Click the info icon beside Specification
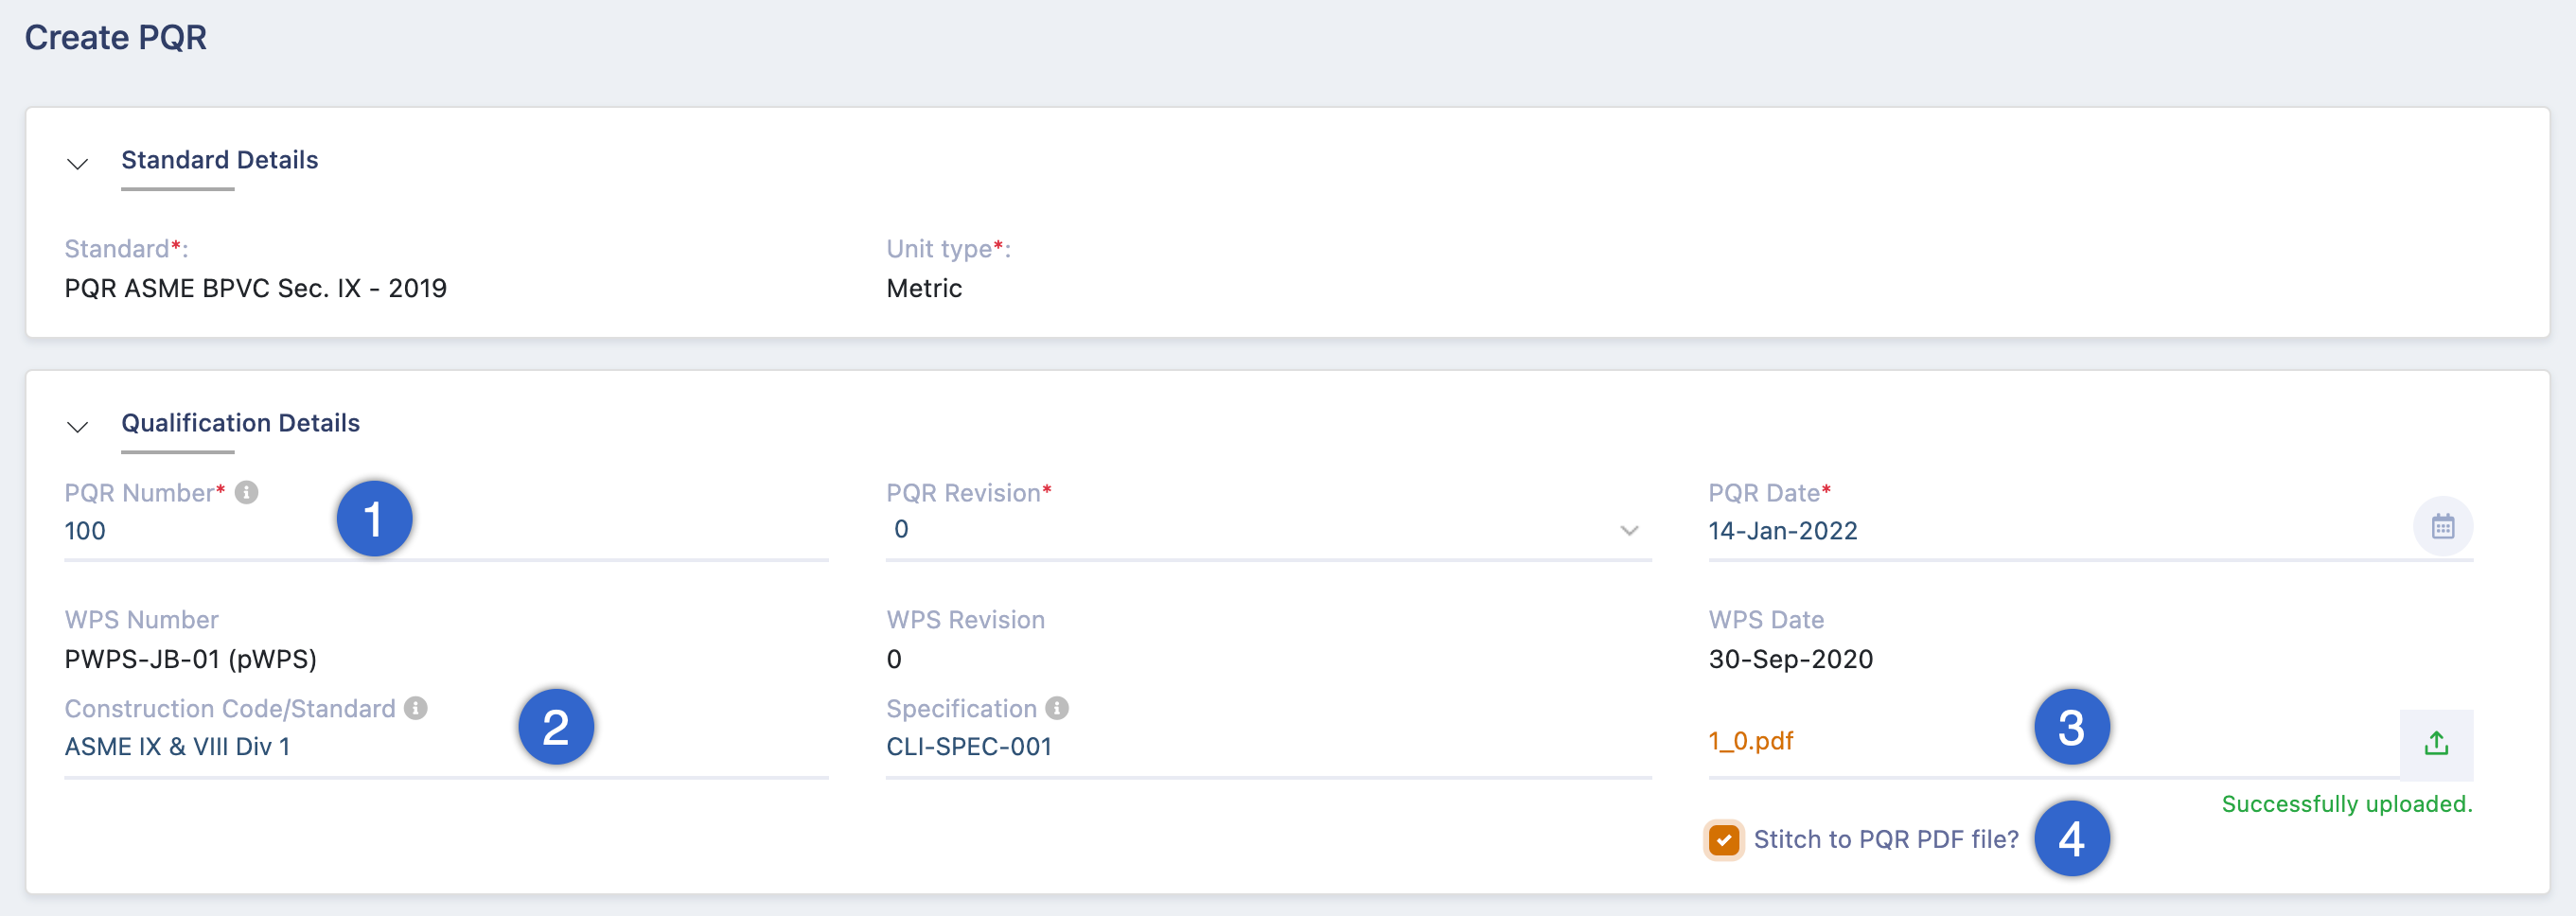 [x=1057, y=708]
